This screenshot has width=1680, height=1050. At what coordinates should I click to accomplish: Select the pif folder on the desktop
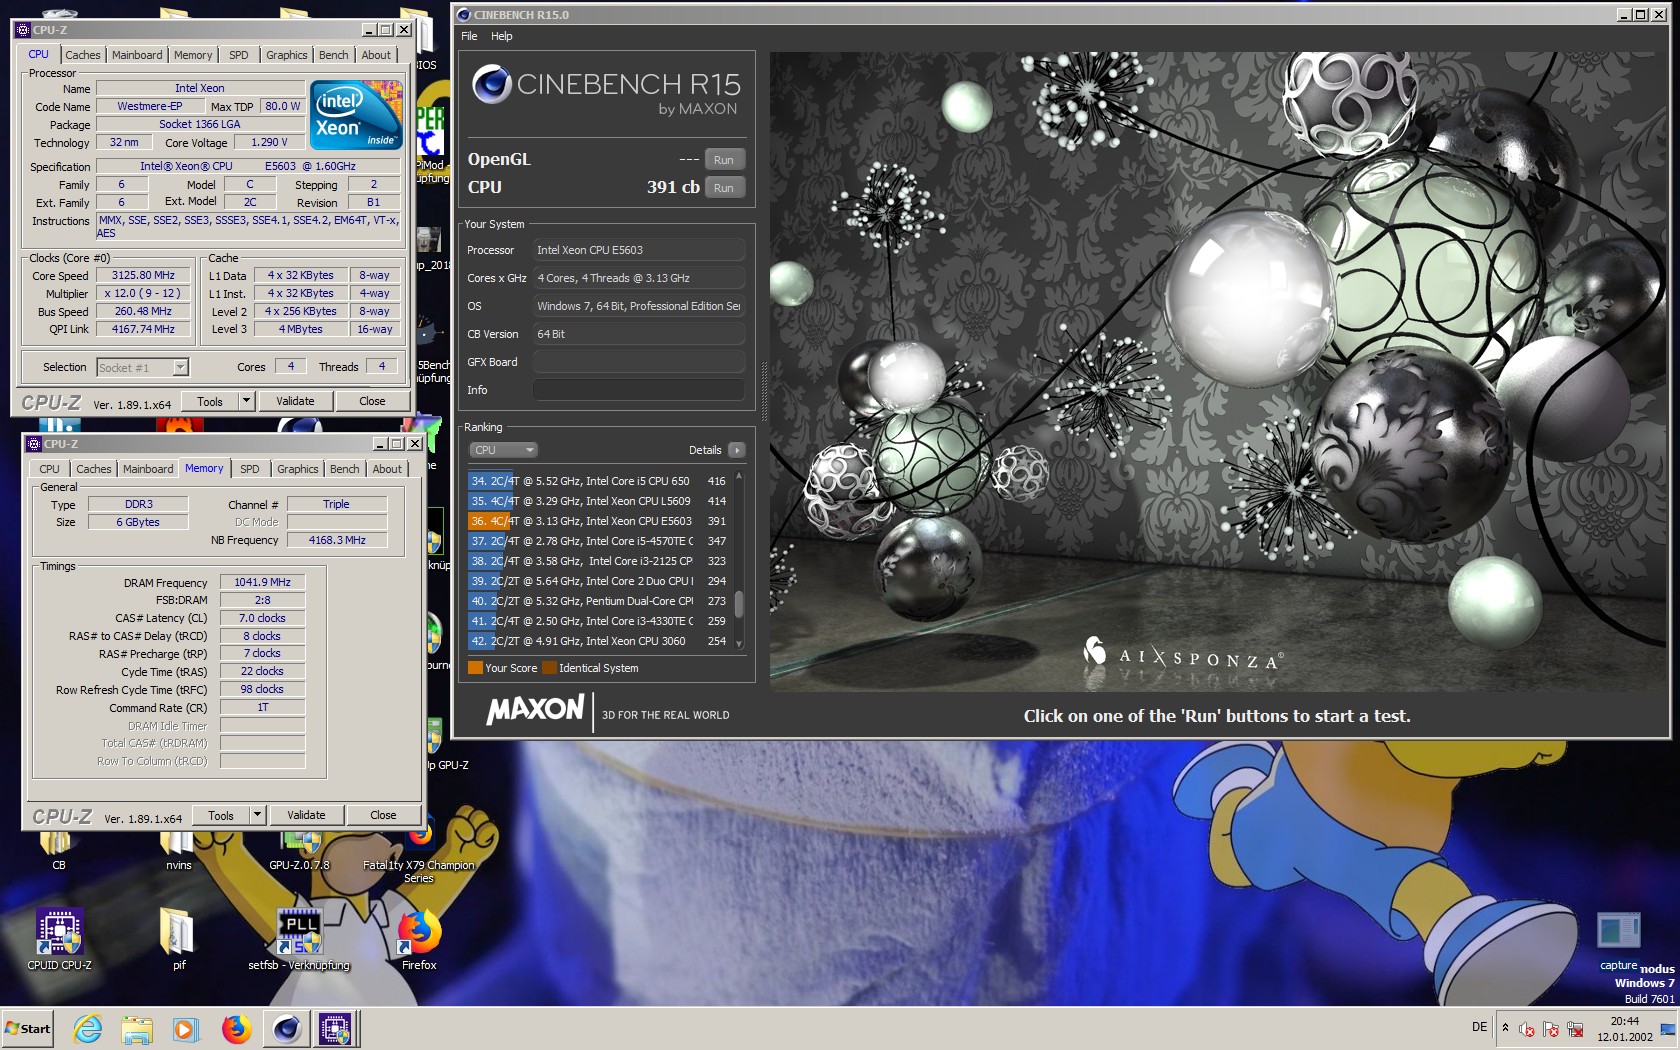pyautogui.click(x=179, y=939)
